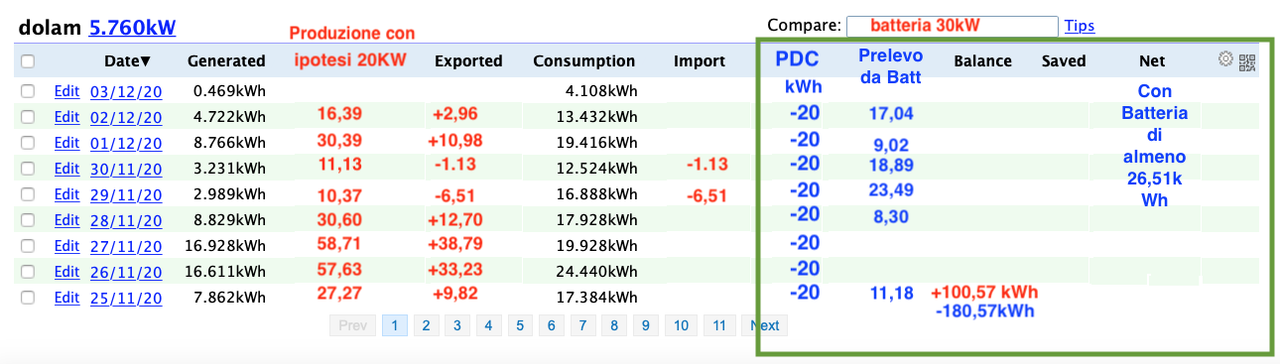
Task: Check the box for 27/11/20 row
Action: pos(28,245)
